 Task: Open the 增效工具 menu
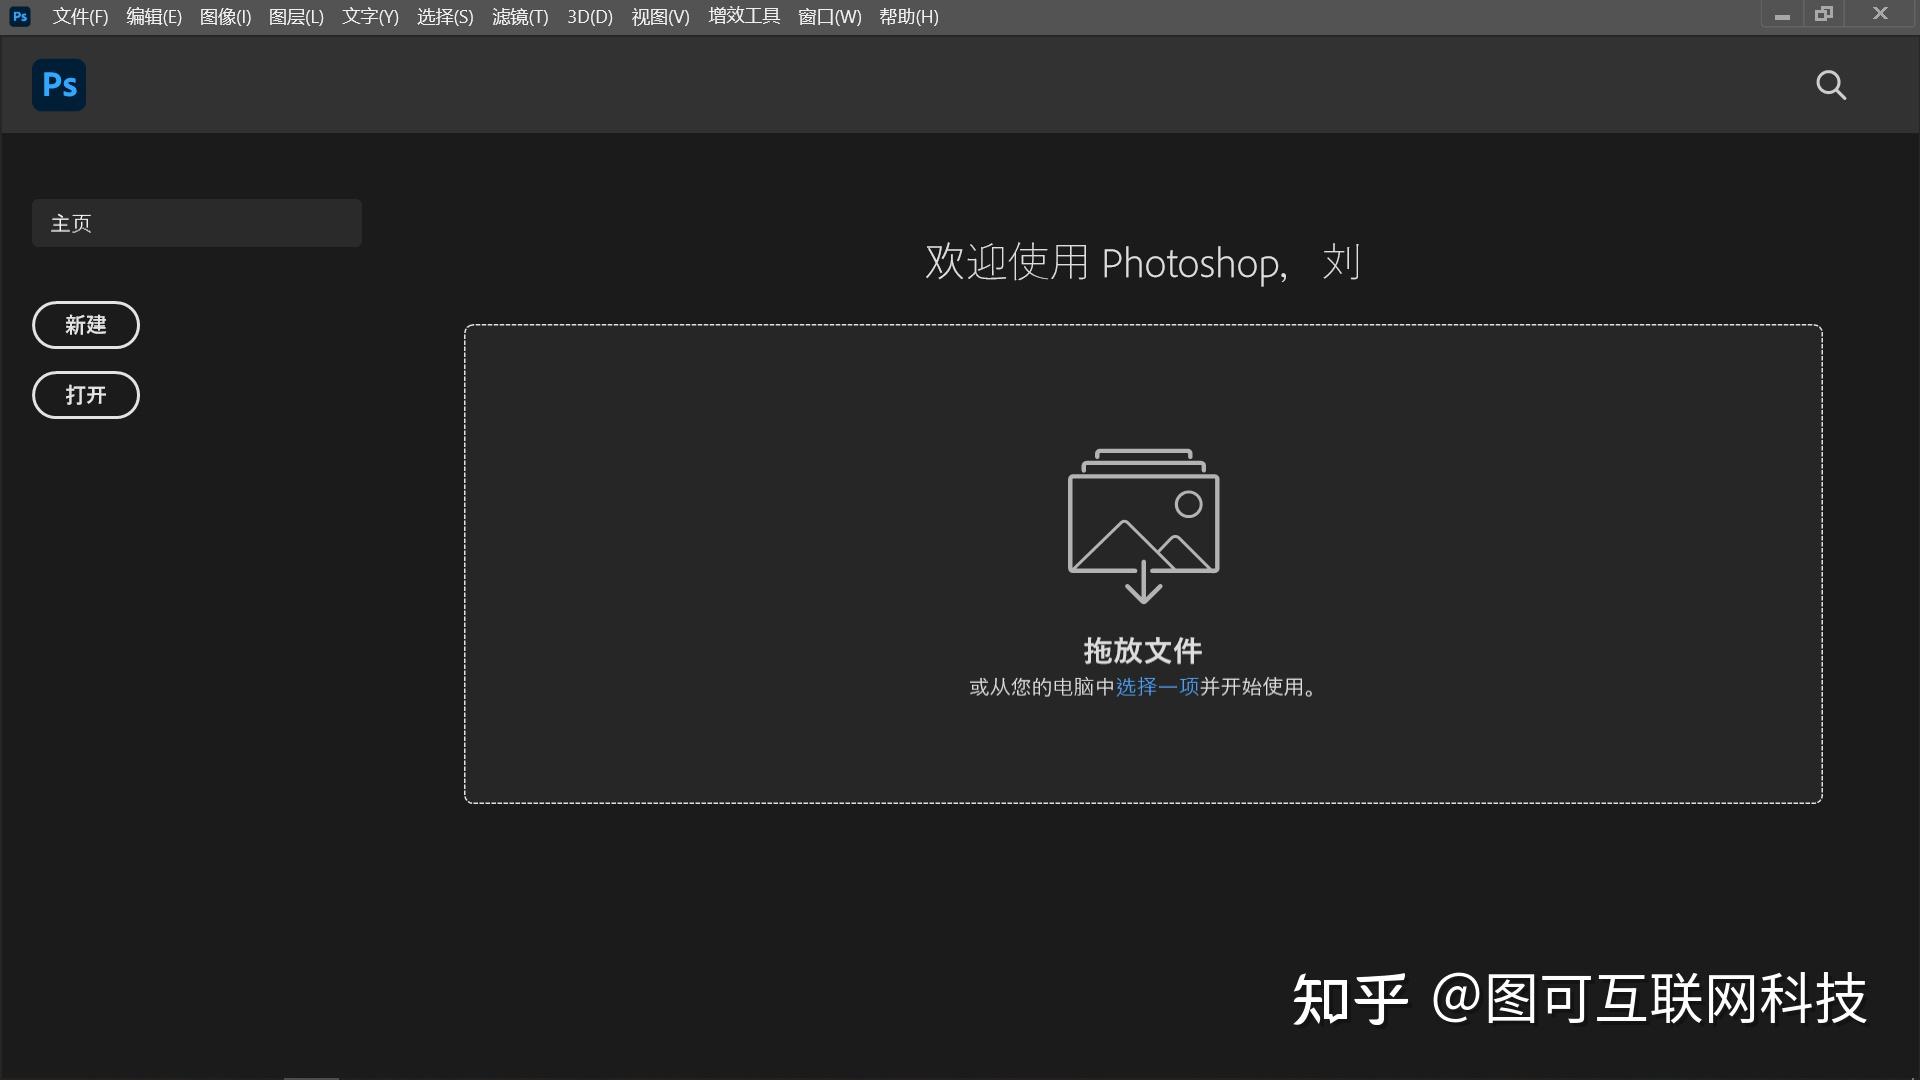point(743,16)
